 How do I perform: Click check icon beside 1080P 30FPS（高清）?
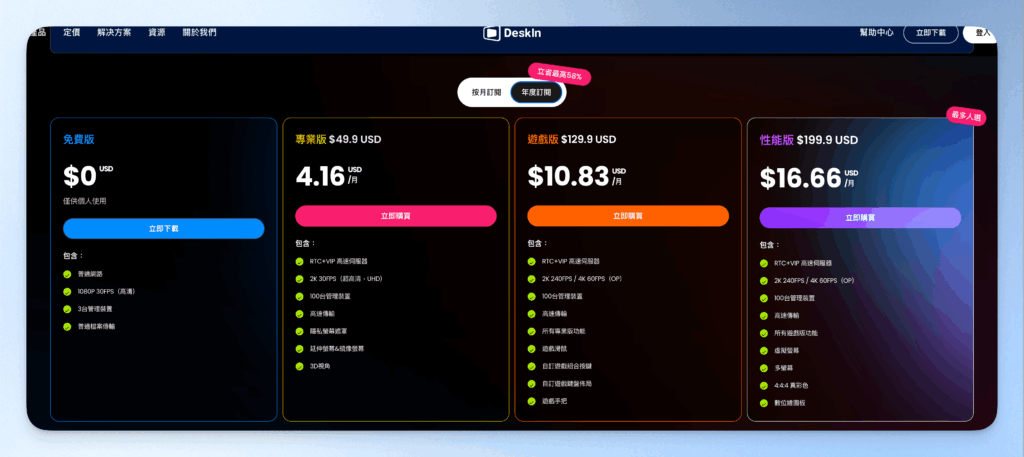pyautogui.click(x=67, y=292)
